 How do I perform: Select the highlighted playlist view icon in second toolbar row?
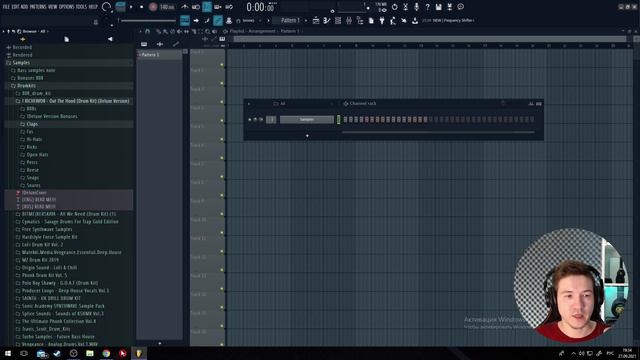click(185, 20)
